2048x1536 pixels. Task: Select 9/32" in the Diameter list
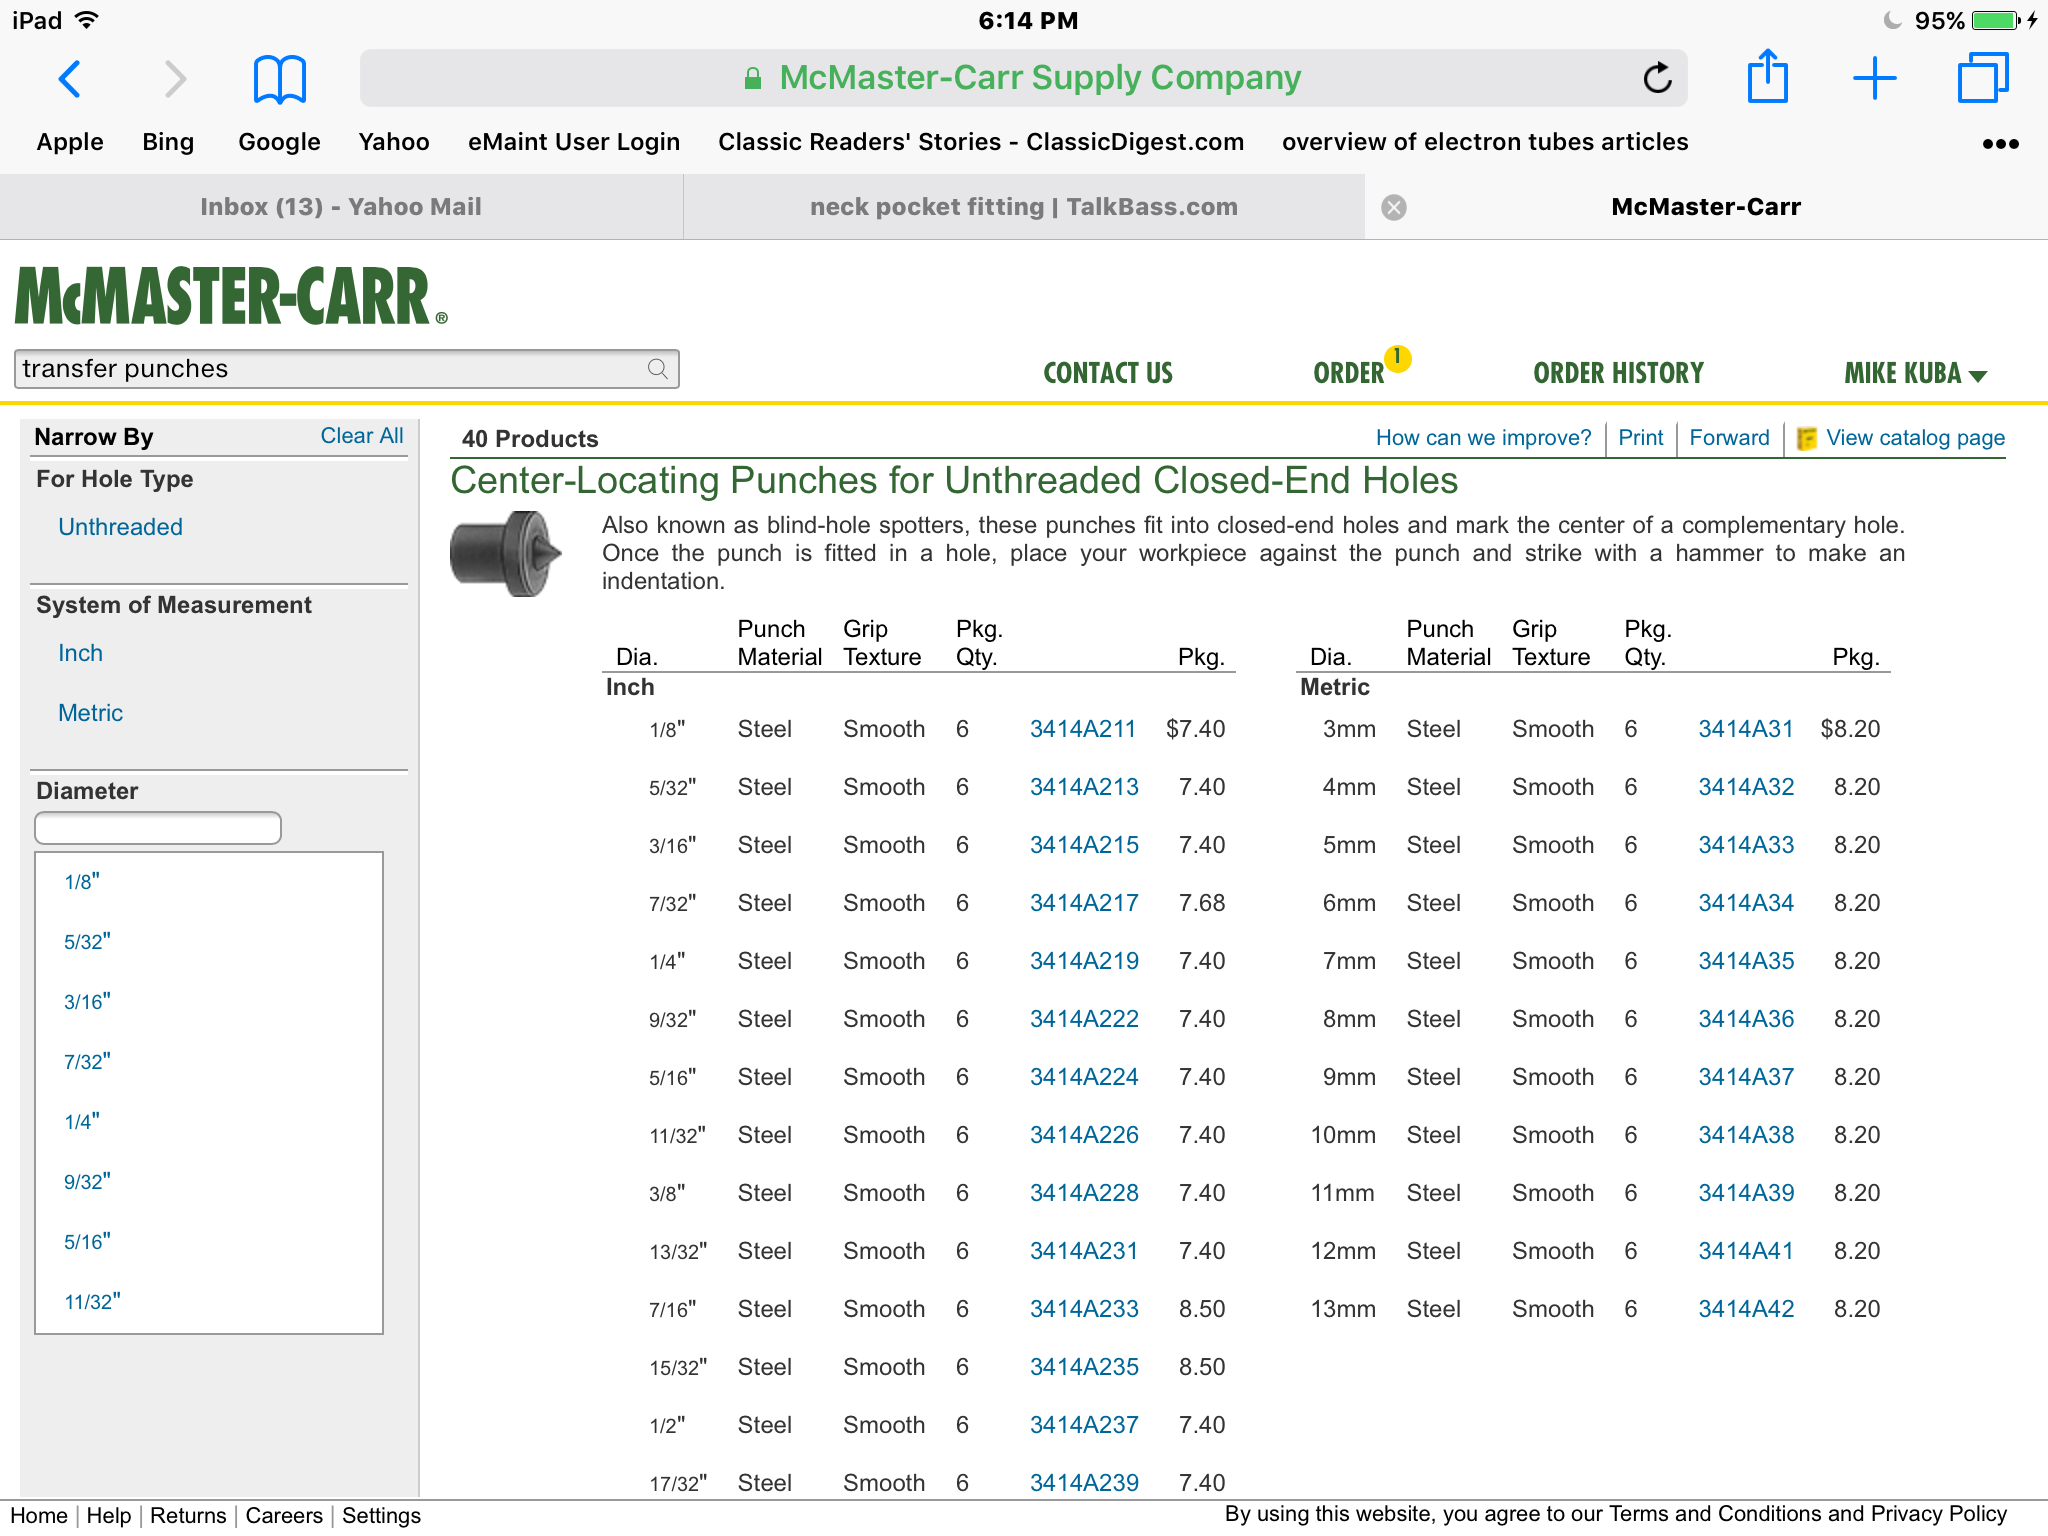87,1182
